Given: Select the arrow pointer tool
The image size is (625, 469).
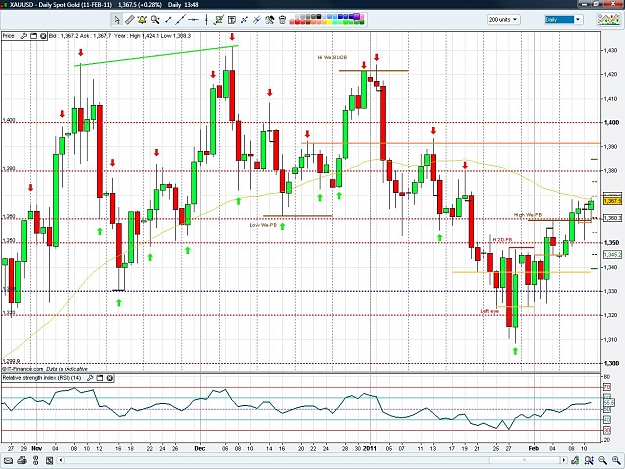Looking at the screenshot, I should [x=117, y=20].
